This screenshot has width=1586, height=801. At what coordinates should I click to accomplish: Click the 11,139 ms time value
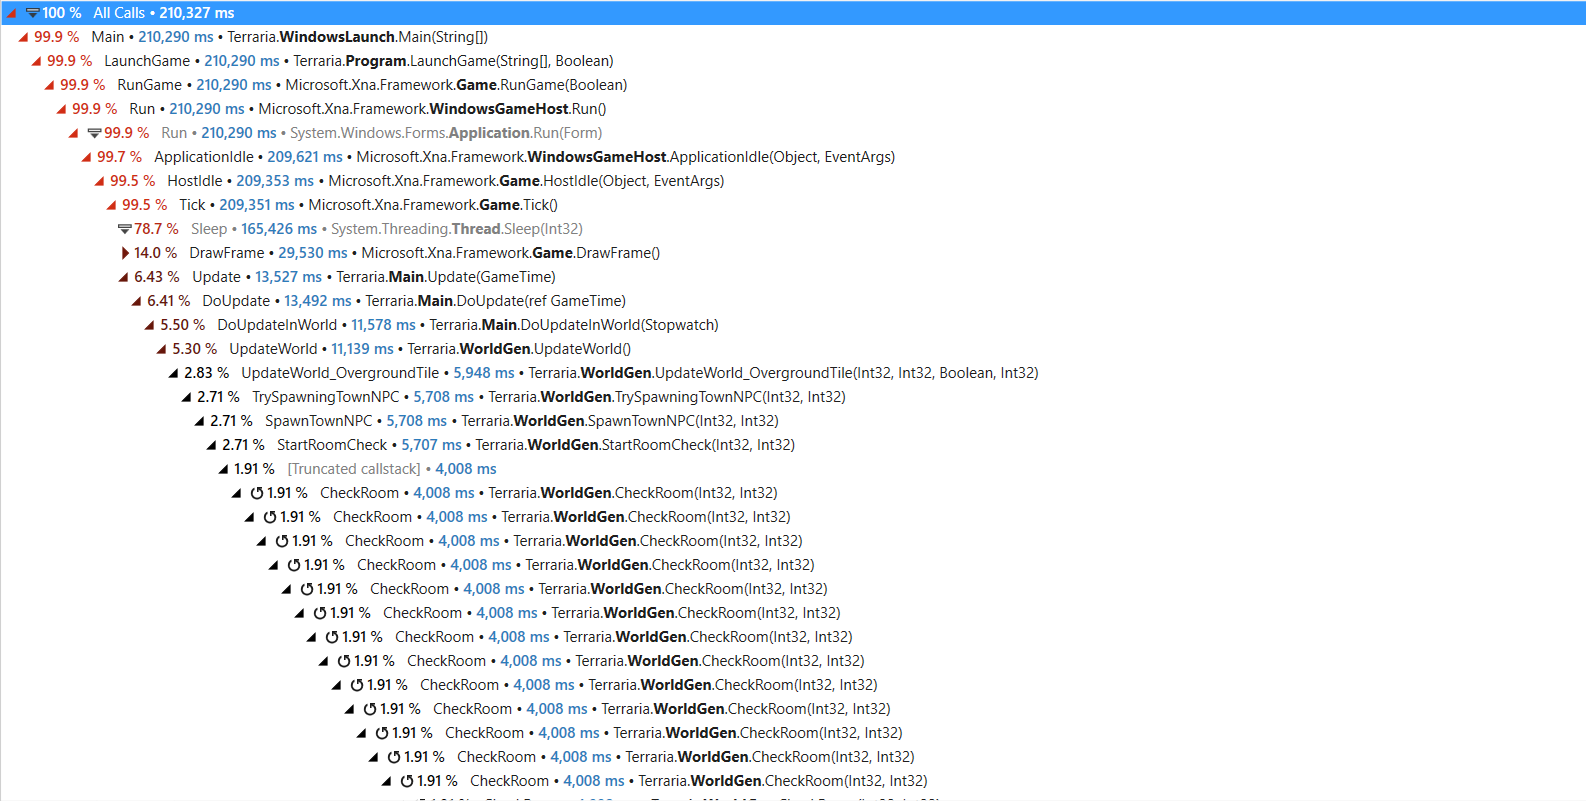(362, 349)
